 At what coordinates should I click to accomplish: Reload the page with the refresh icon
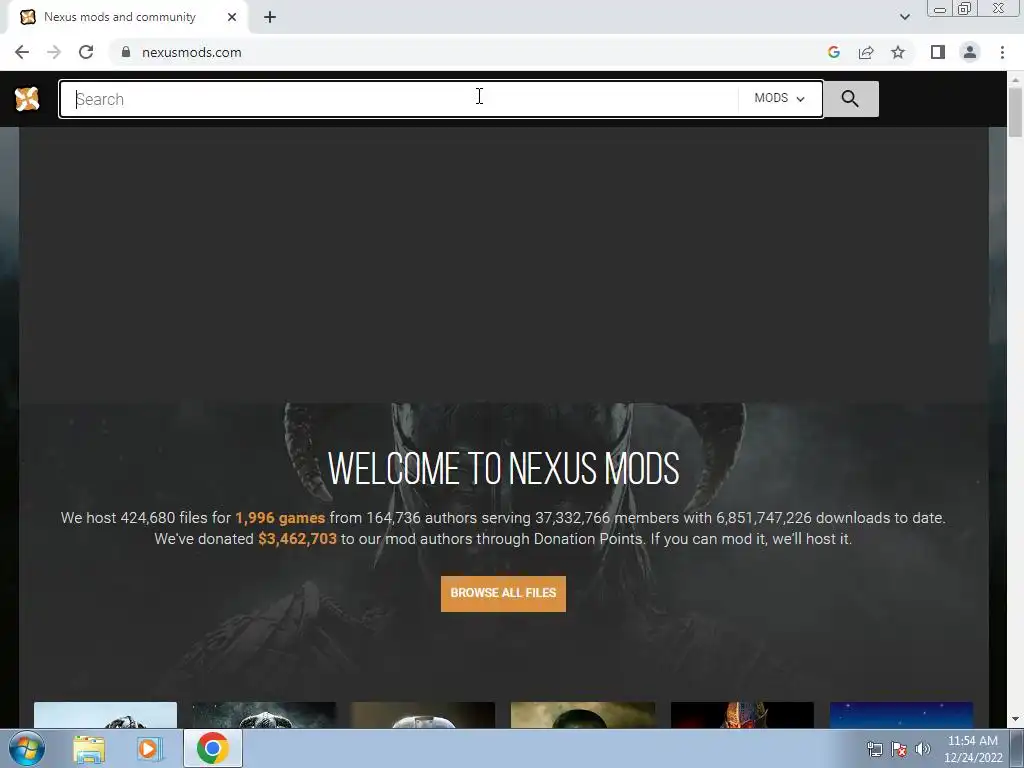86,52
